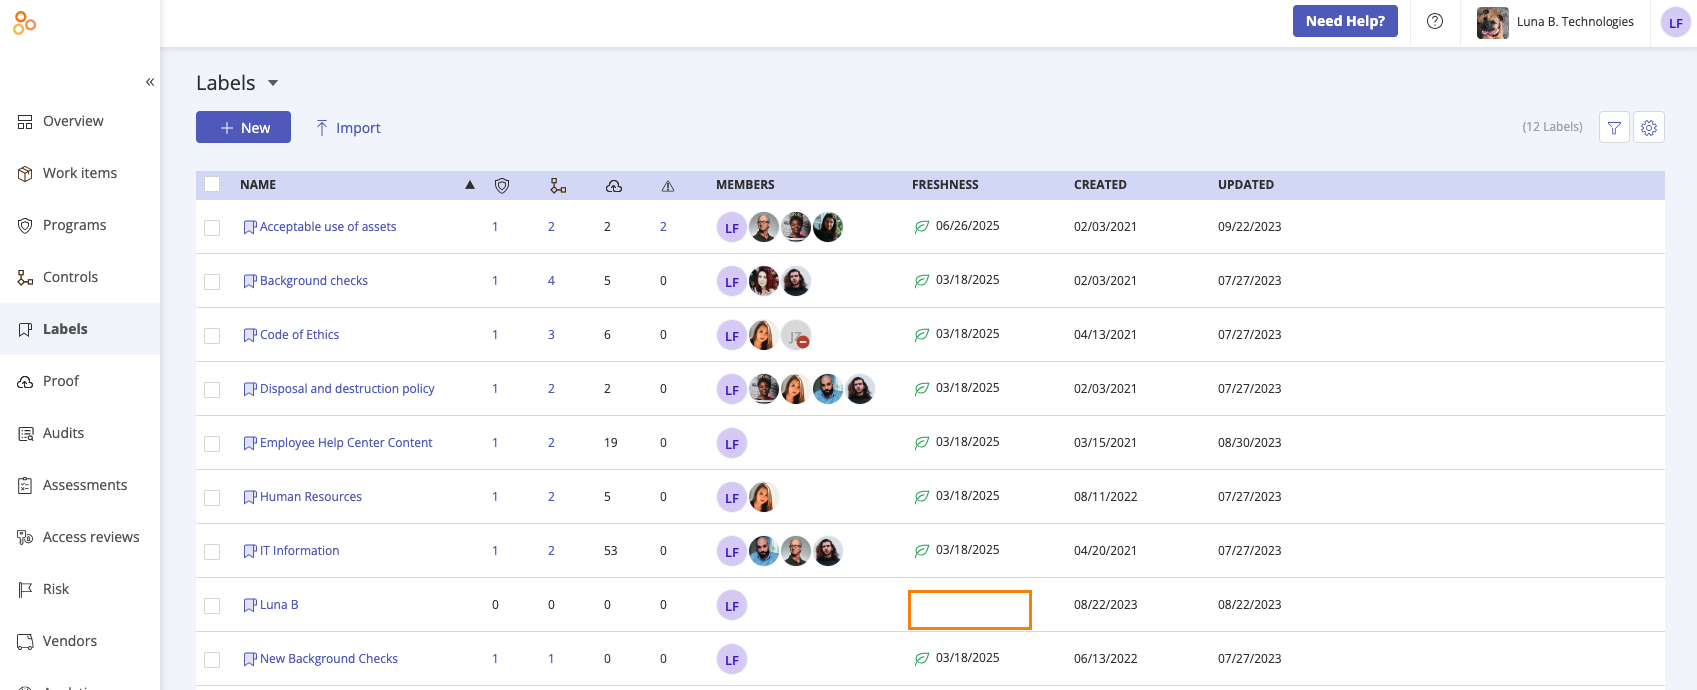Click the blocked member avatar in Code of Ethics row
Viewport: 1697px width, 690px height.
[796, 336]
